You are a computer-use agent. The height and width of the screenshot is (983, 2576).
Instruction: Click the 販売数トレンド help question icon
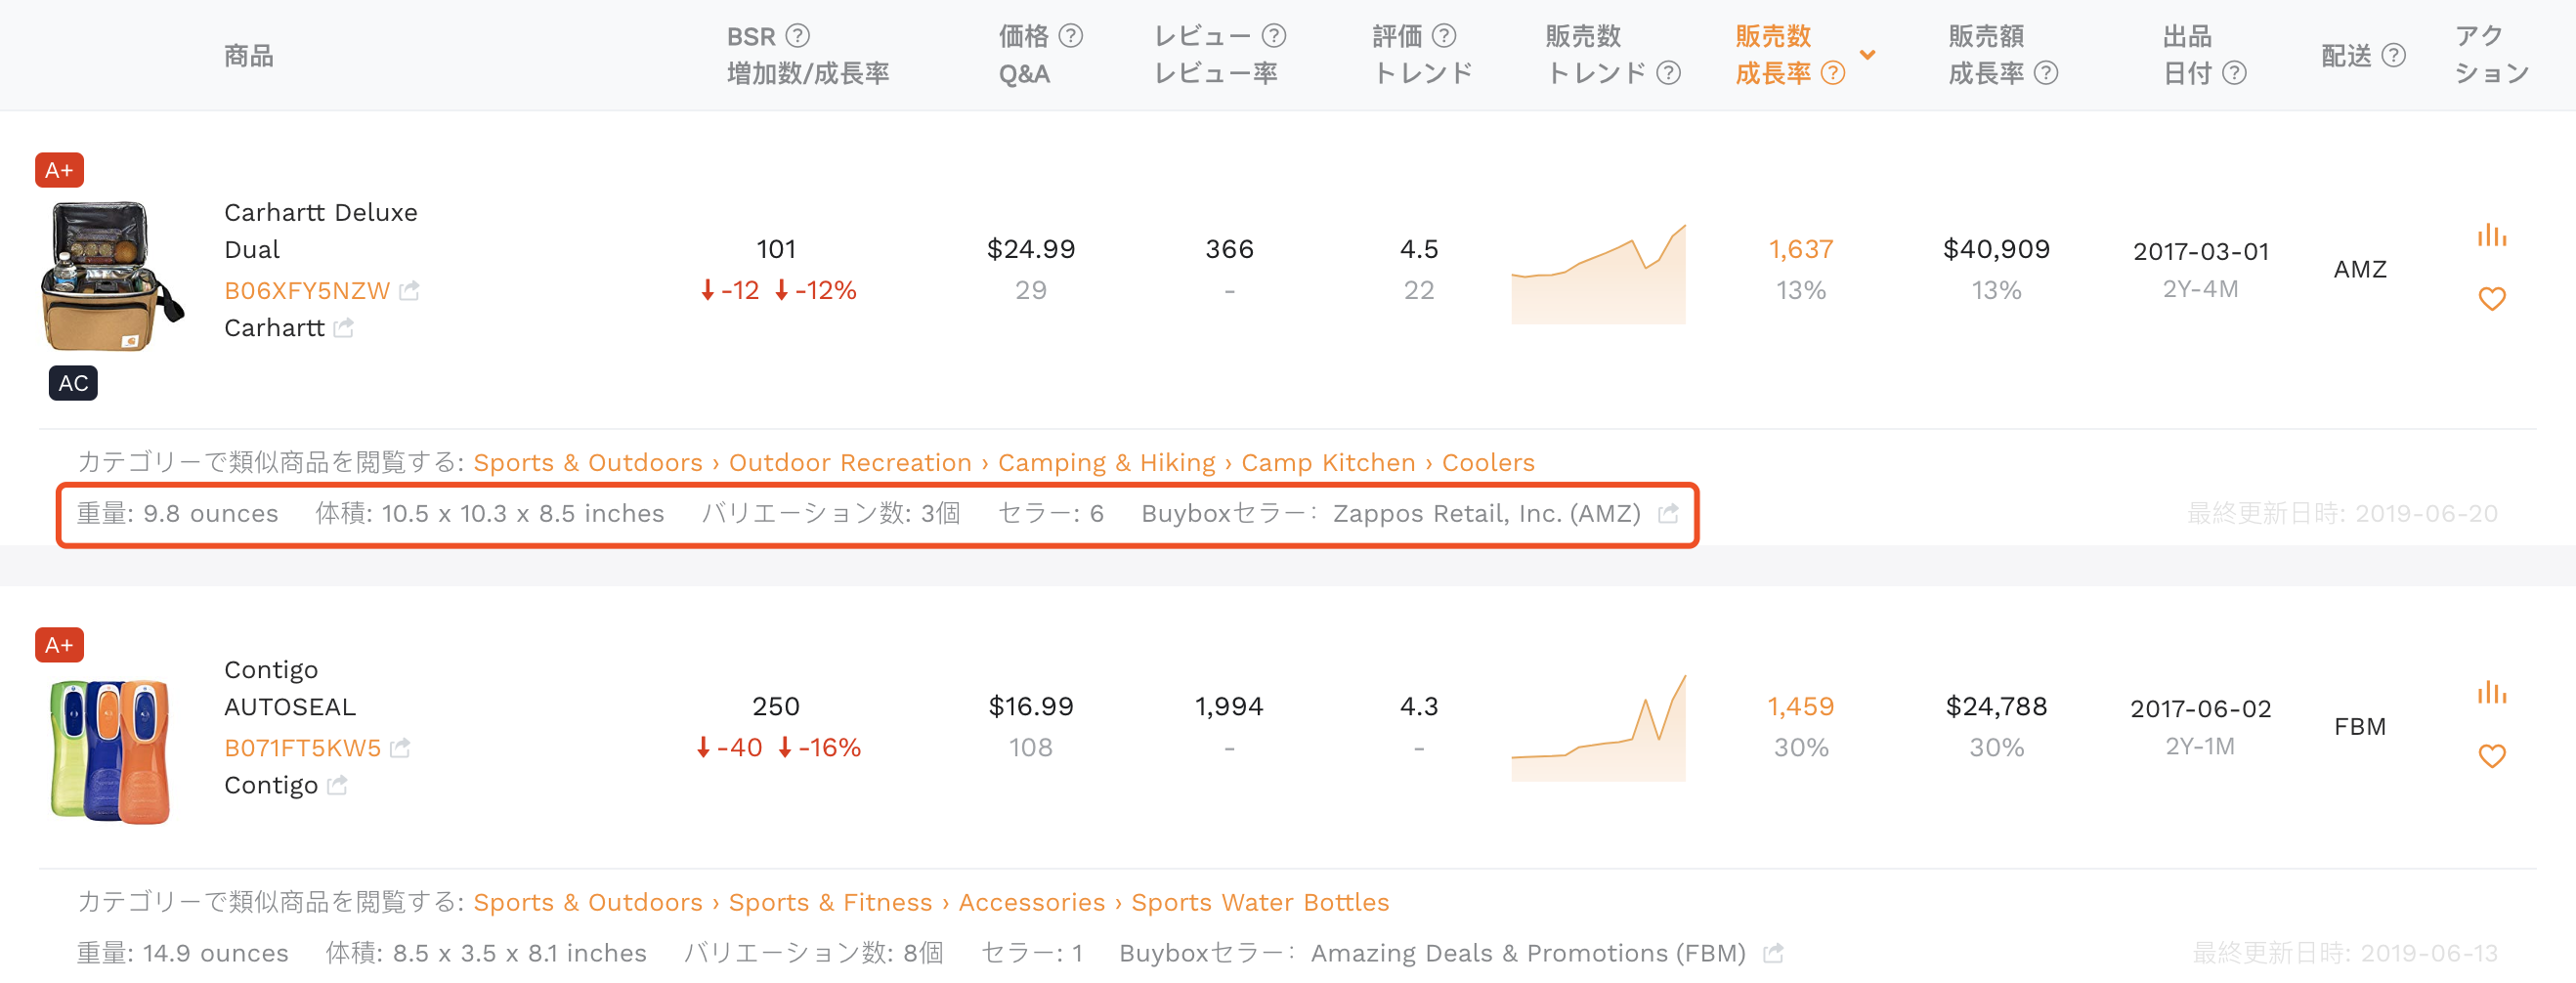[x=1668, y=73]
